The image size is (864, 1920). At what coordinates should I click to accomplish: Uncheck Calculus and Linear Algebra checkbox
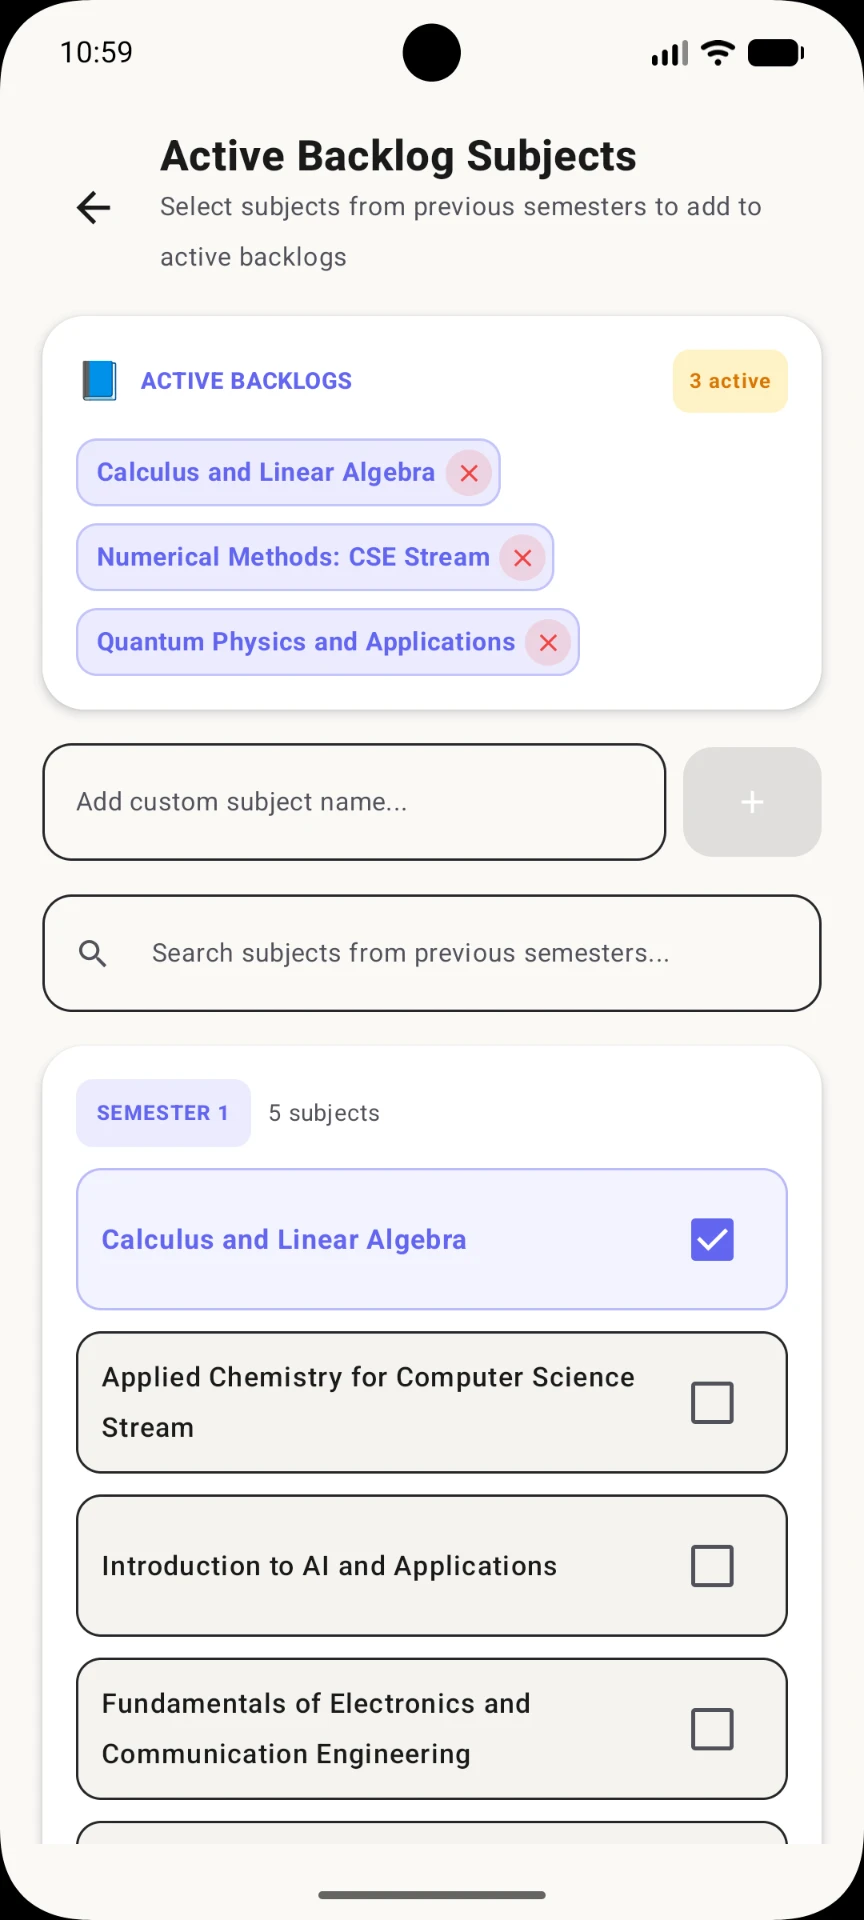coord(712,1240)
